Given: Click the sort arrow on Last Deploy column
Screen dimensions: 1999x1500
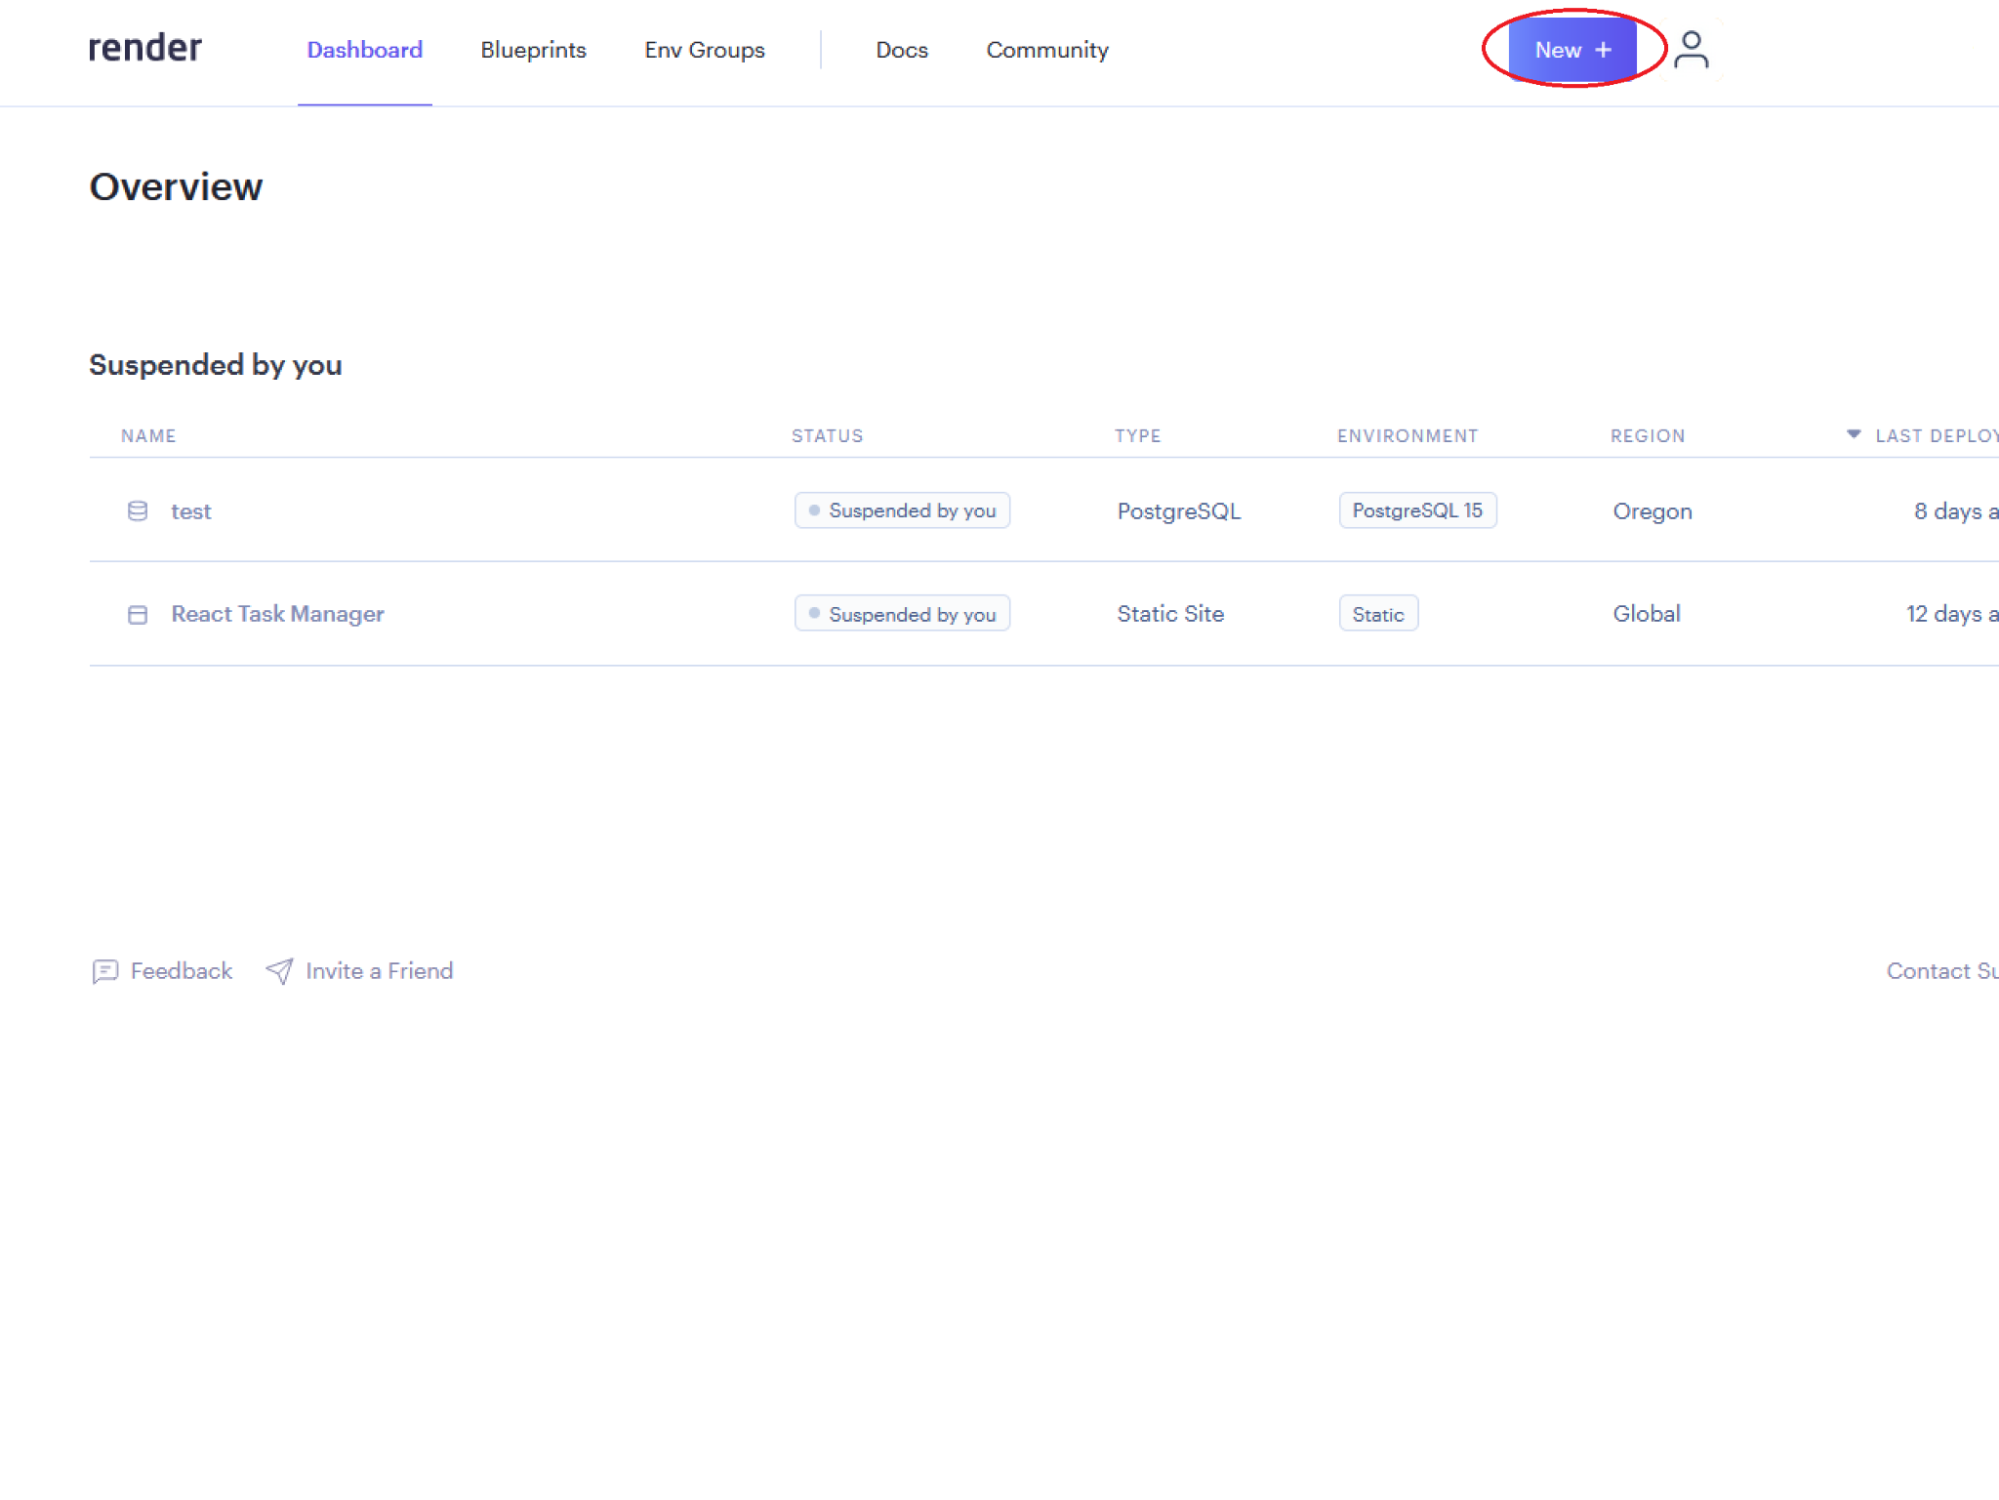Looking at the screenshot, I should (x=1853, y=434).
